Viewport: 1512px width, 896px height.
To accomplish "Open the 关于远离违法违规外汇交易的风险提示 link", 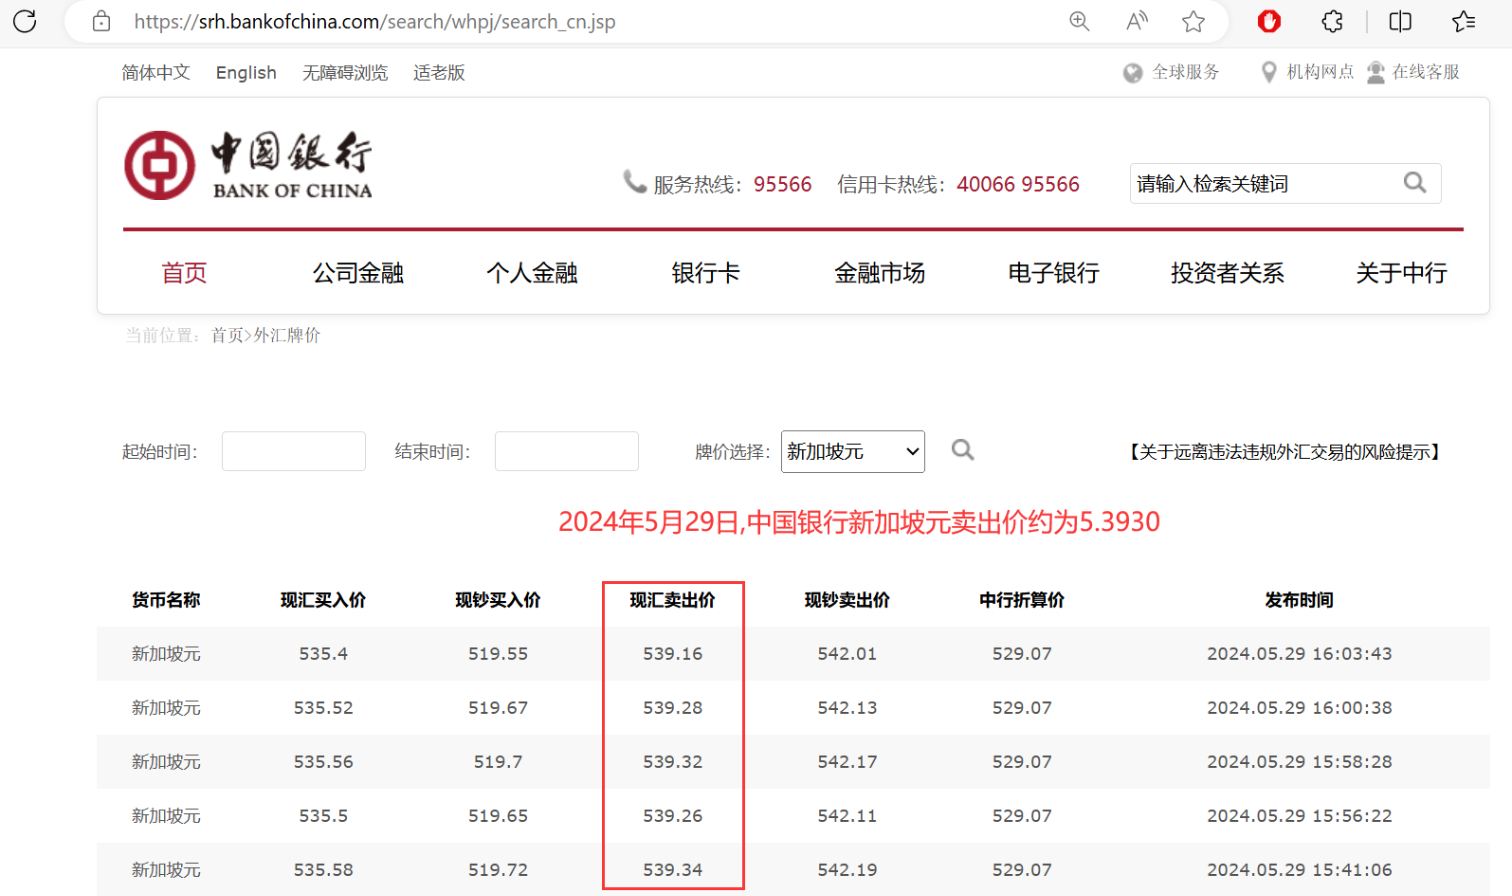I will click(1285, 452).
